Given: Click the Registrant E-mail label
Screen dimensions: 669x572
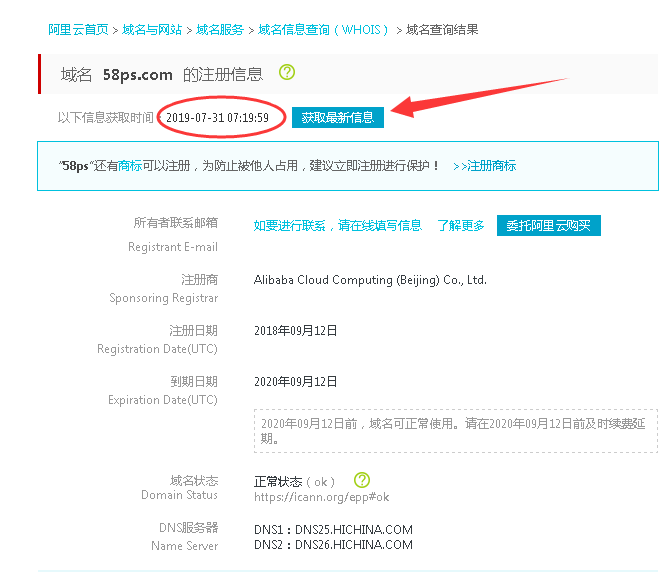Looking at the screenshot, I should tap(173, 247).
